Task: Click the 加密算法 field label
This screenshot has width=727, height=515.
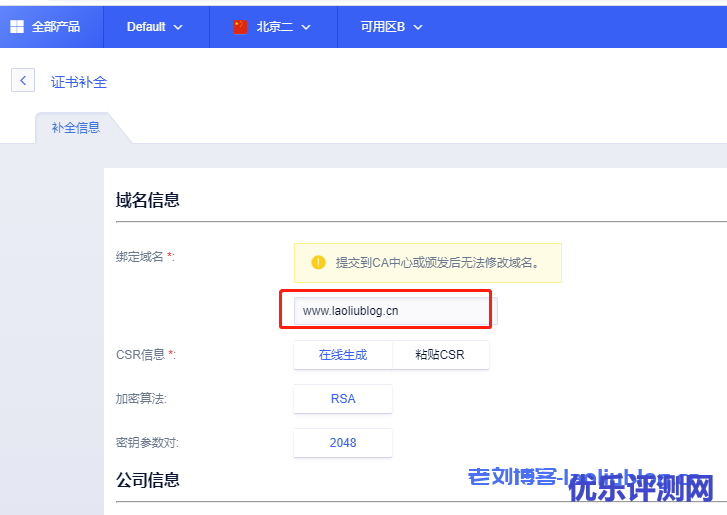Action: point(141,399)
